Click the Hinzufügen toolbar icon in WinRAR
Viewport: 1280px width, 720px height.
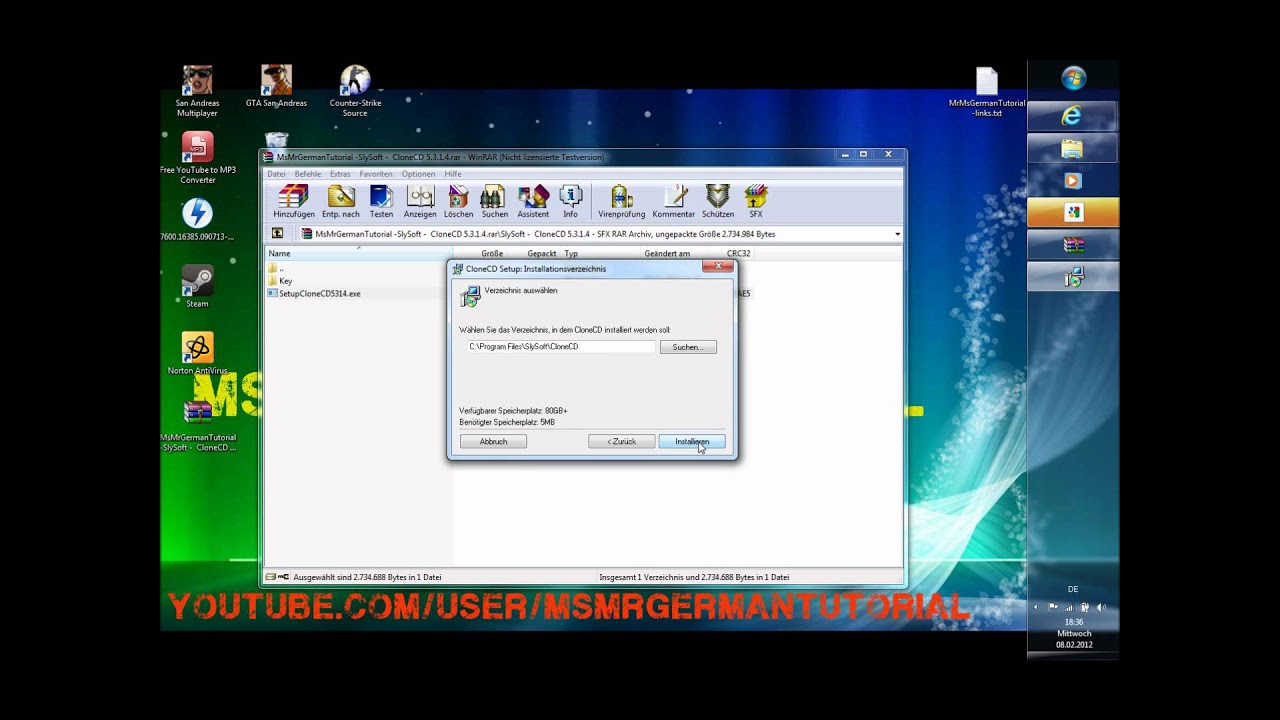[294, 201]
